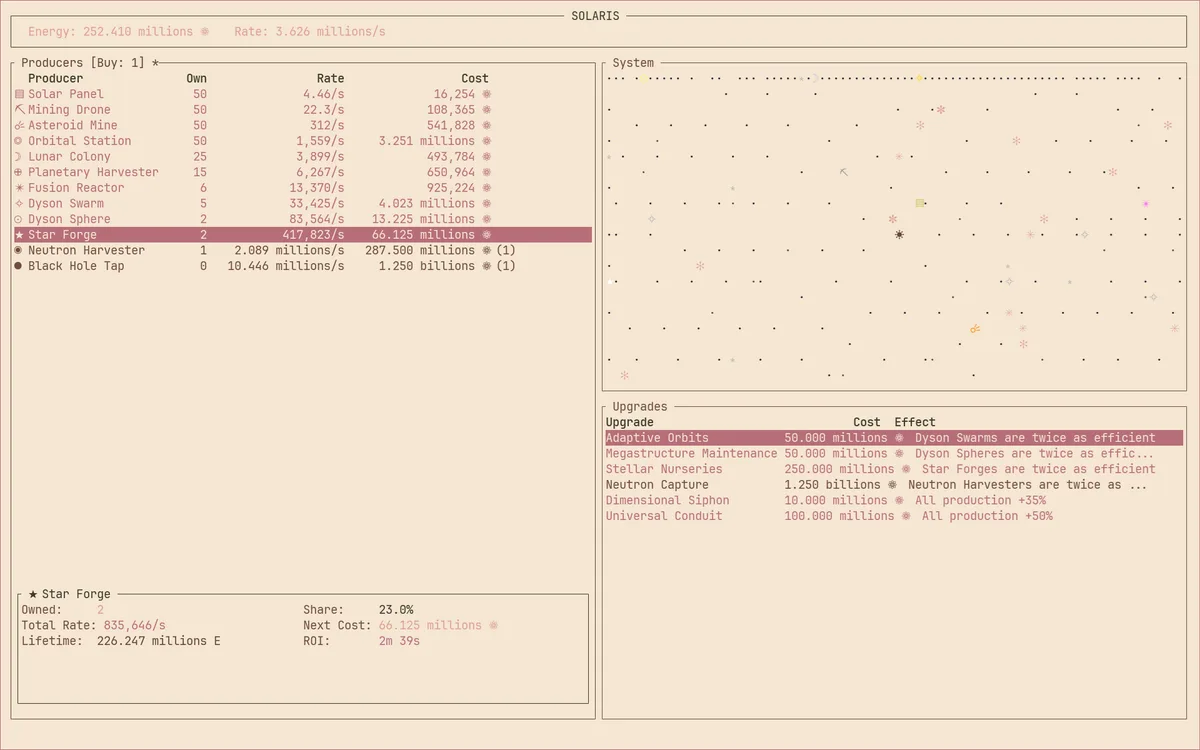Screen dimensions: 1200x750
Task: Click the Rate: 3.626 millions/s readout
Action: click(x=310, y=32)
